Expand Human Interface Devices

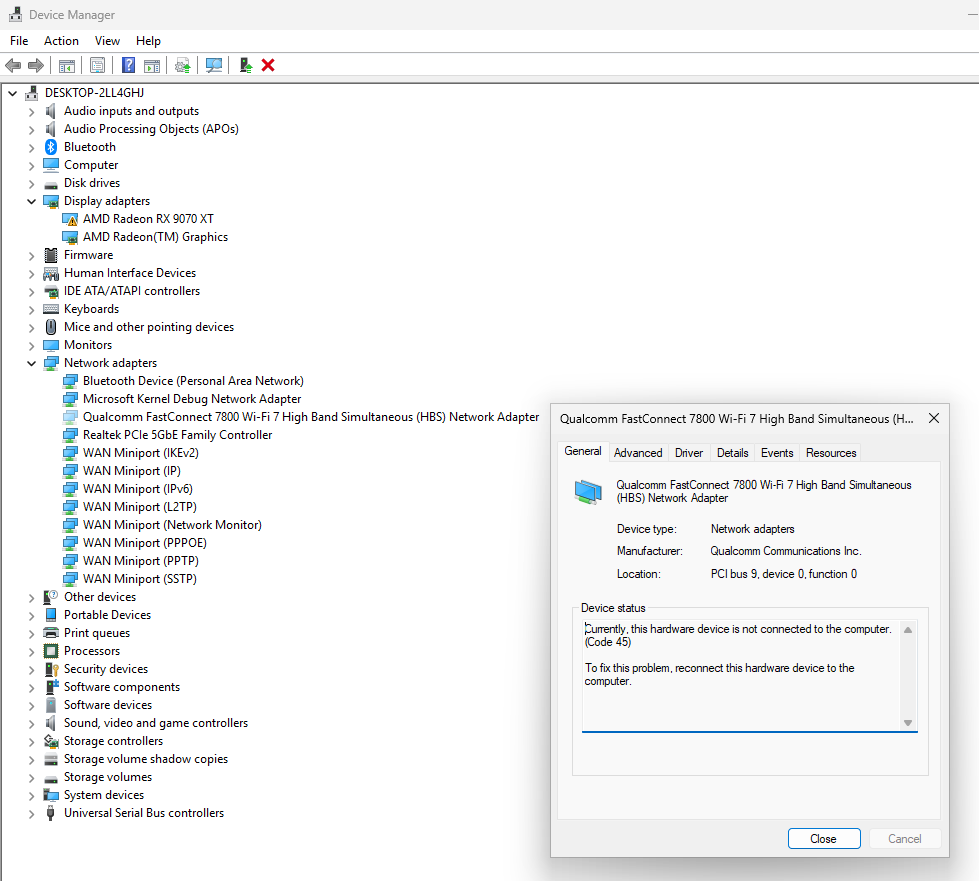coord(31,273)
